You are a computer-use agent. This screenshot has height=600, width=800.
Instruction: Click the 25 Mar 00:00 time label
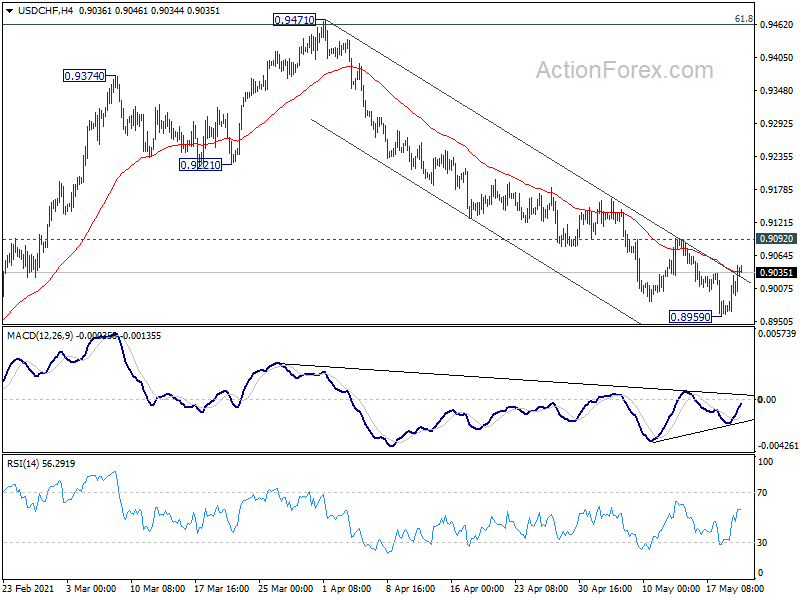(286, 589)
